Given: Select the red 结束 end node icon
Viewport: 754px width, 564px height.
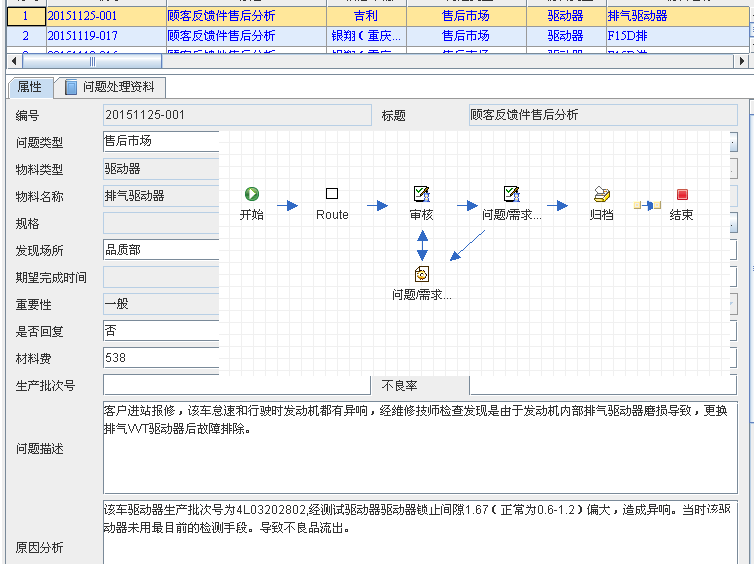Looking at the screenshot, I should tap(682, 194).
